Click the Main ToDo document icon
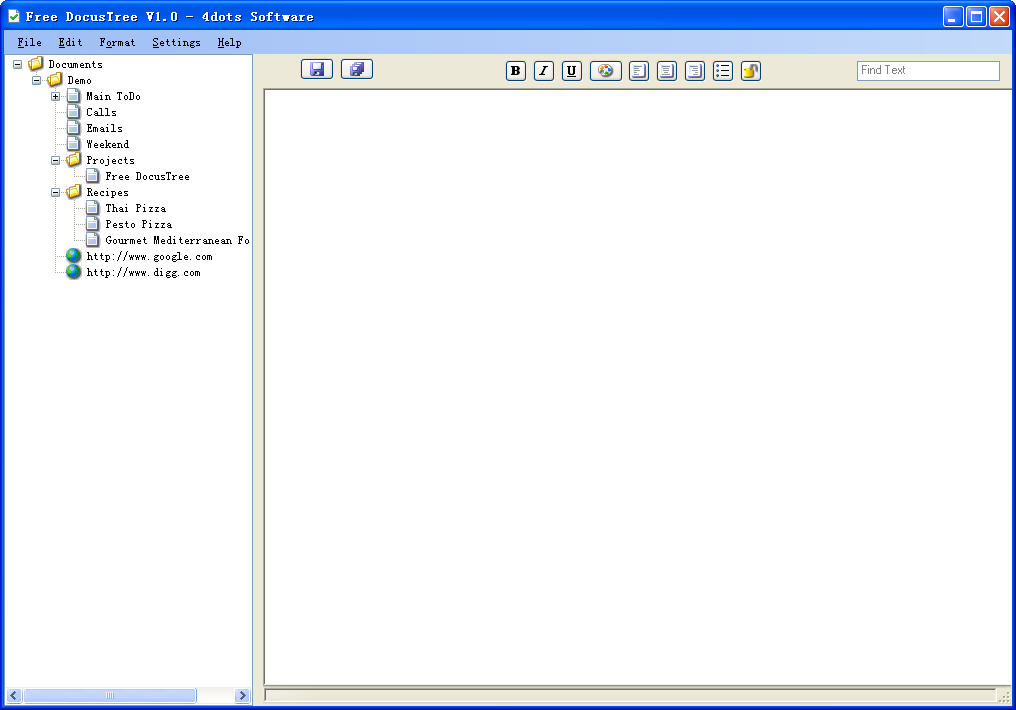 click(x=74, y=96)
